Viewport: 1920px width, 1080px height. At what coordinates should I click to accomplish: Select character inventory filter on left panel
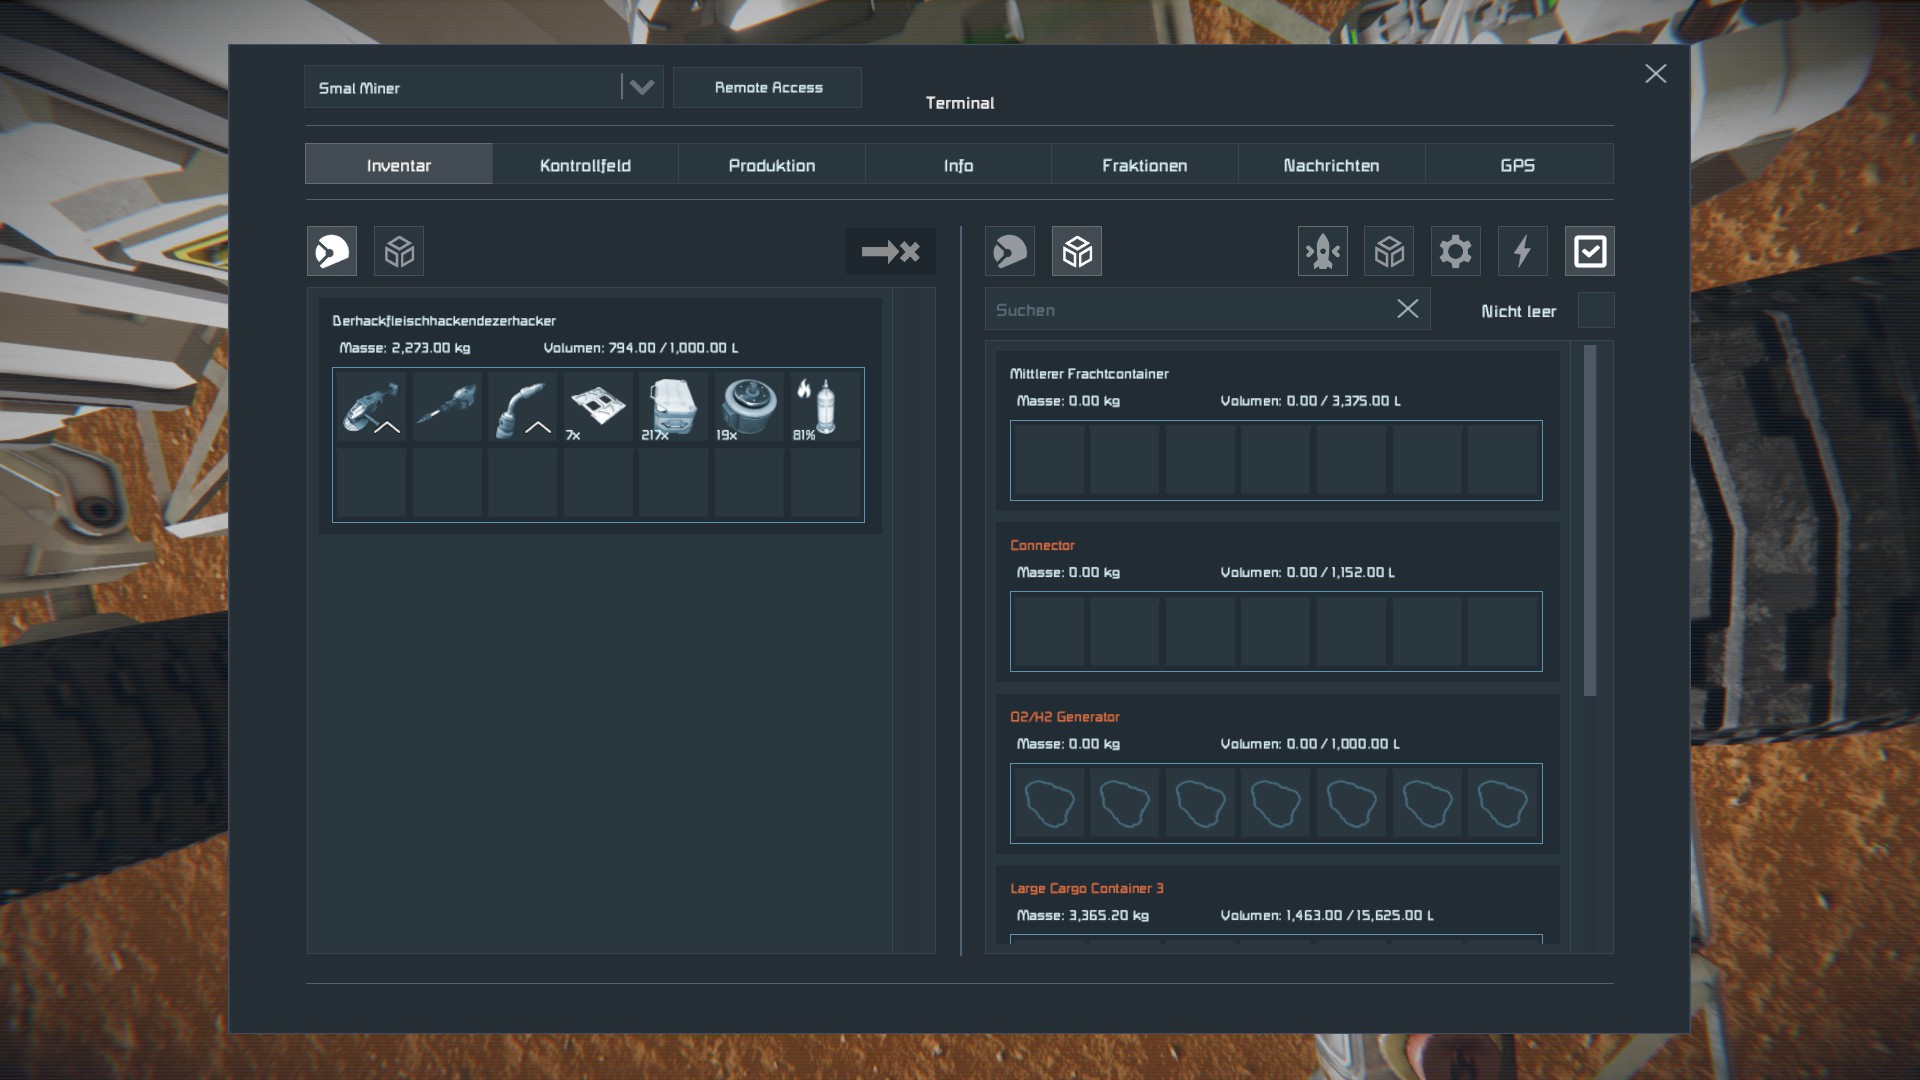click(x=332, y=251)
